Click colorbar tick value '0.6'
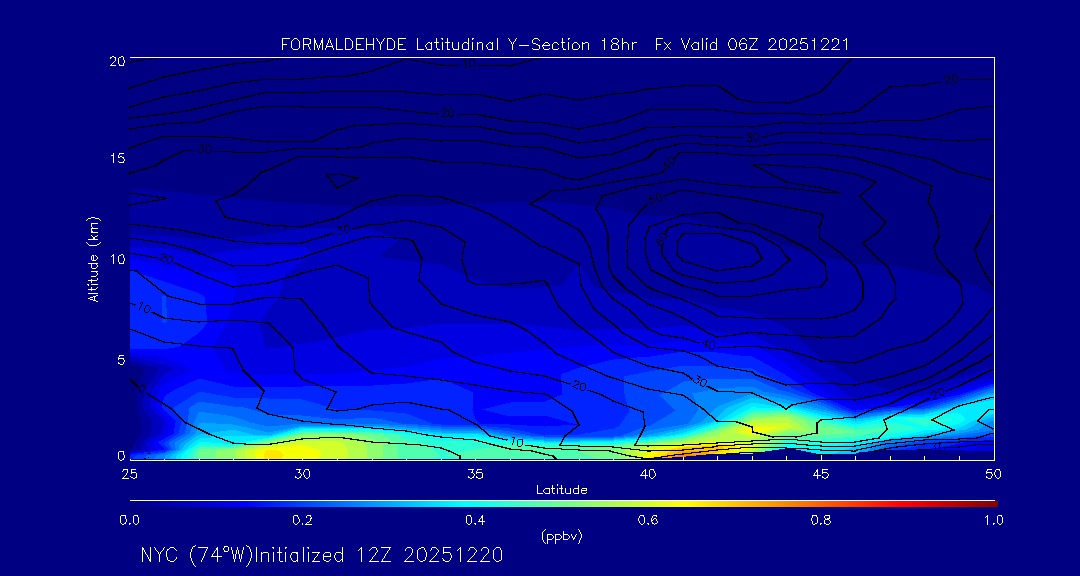 [648, 520]
